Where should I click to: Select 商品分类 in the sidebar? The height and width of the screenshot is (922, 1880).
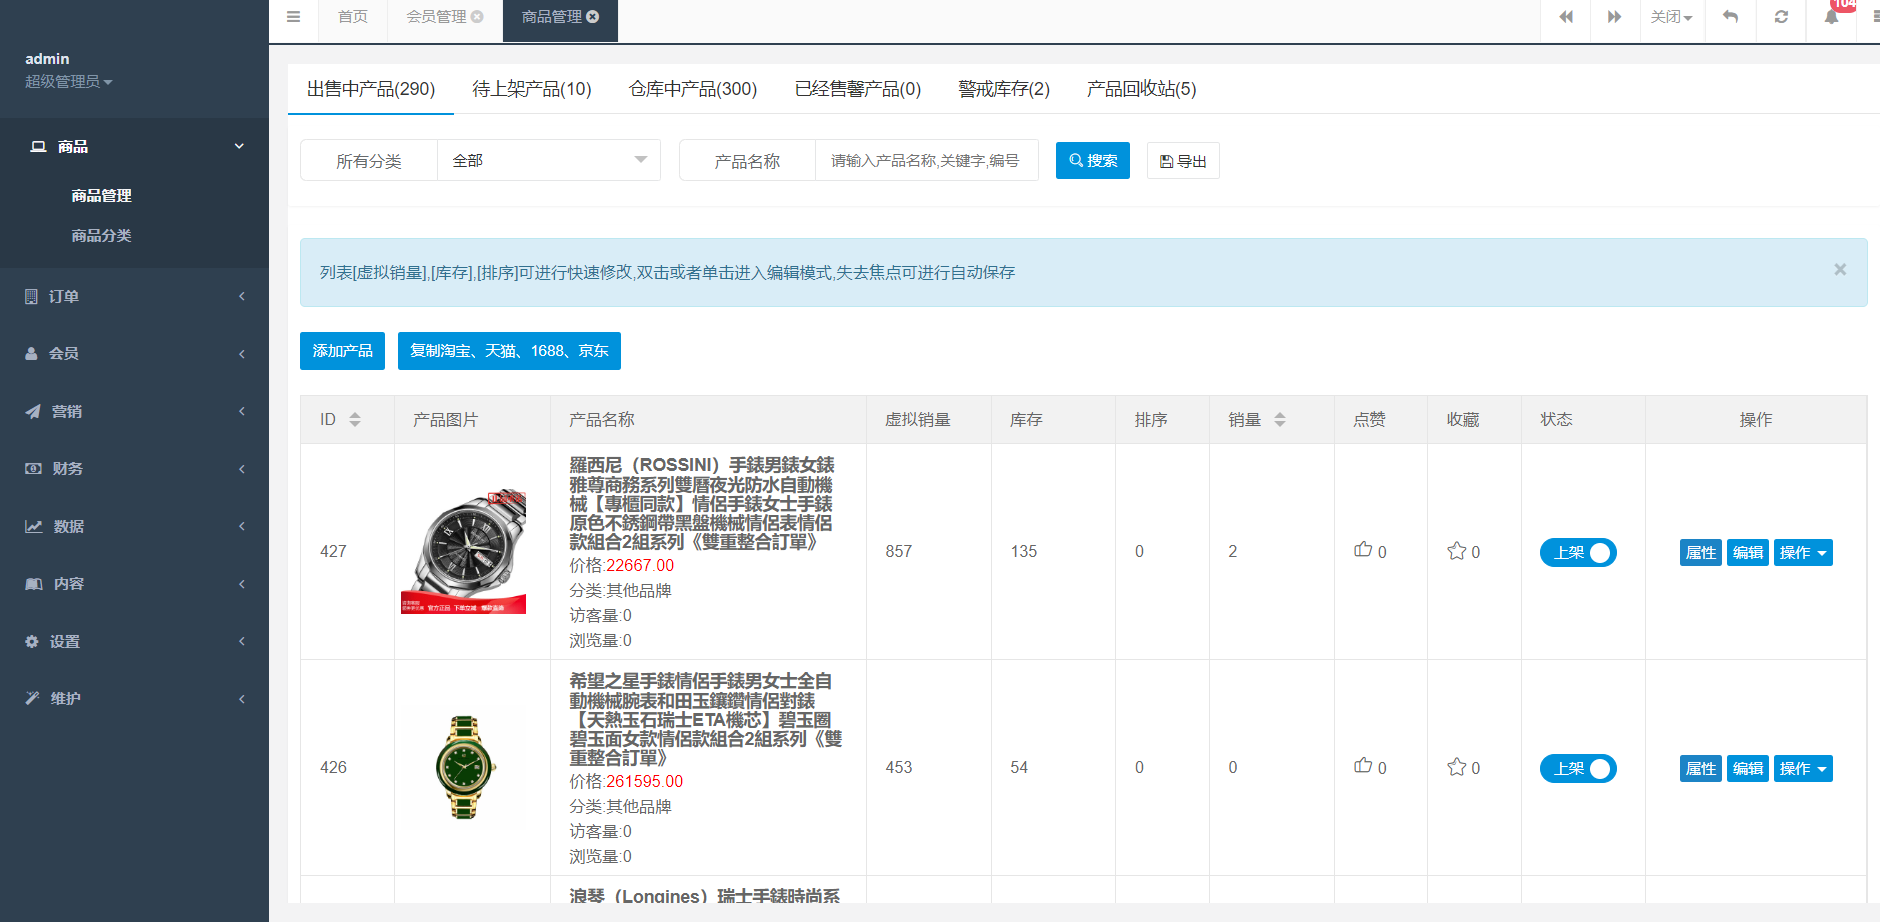tap(101, 236)
